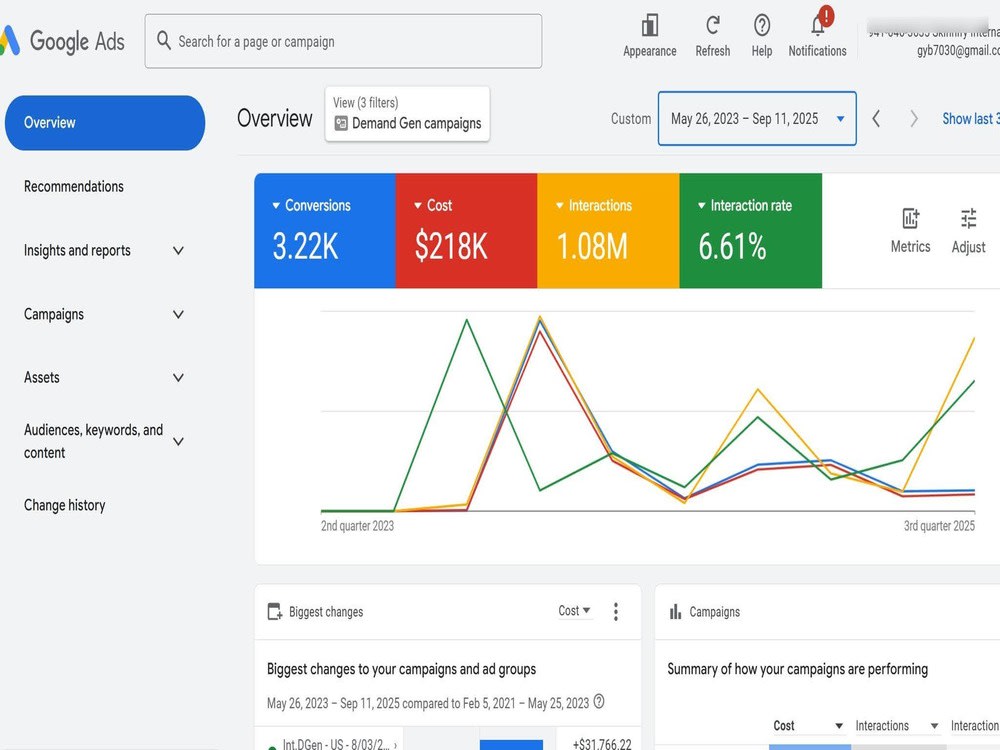
Task: Click Biggest changes to your campaigns heading
Action: coord(401,669)
